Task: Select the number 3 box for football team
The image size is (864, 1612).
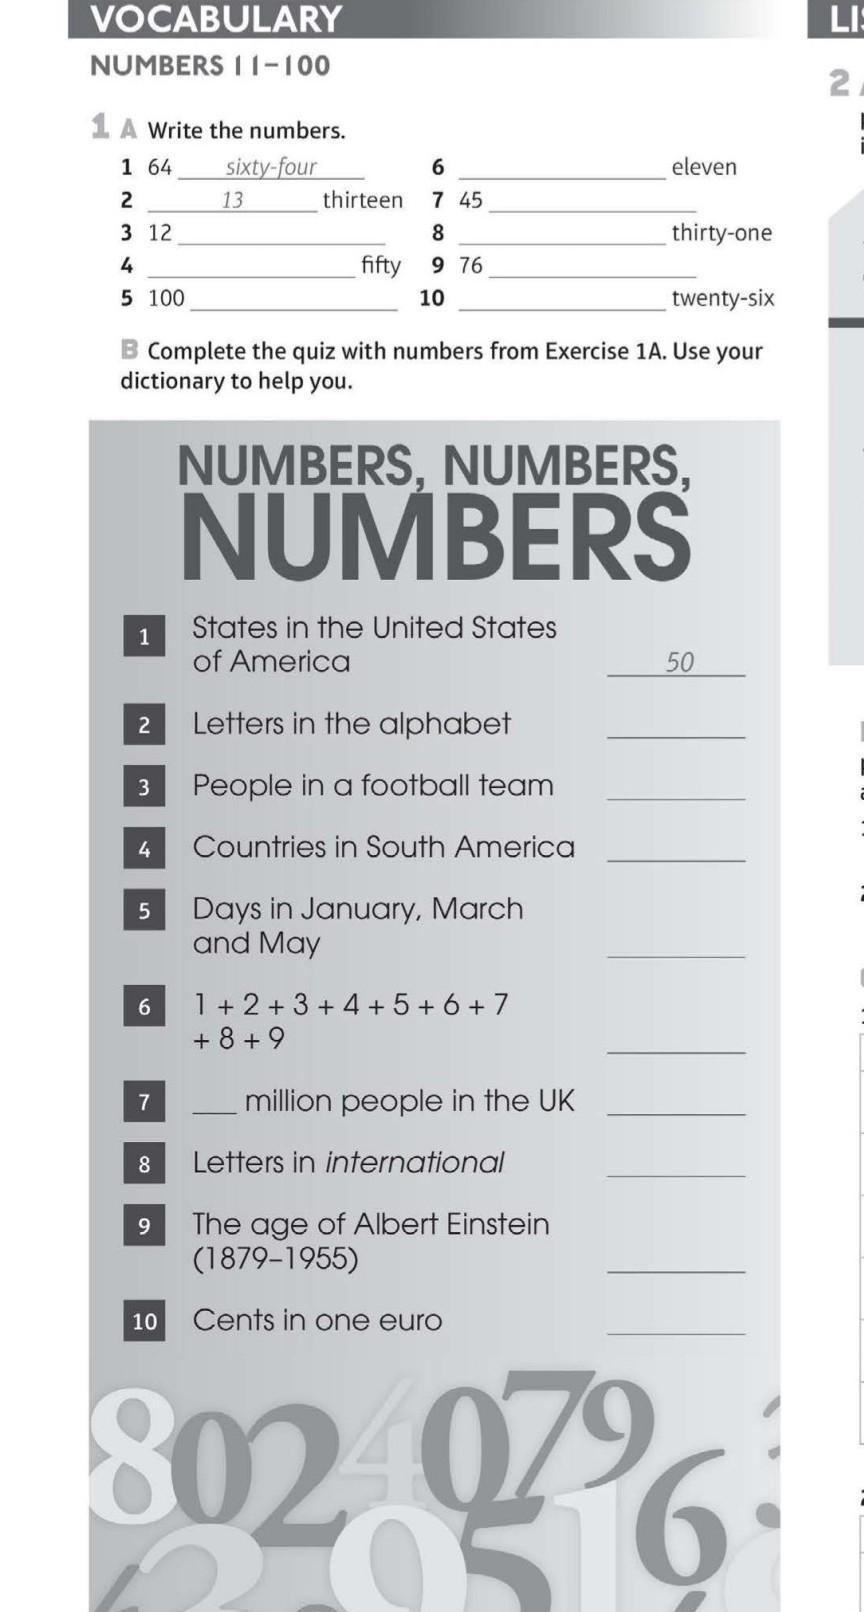Action: pos(144,787)
